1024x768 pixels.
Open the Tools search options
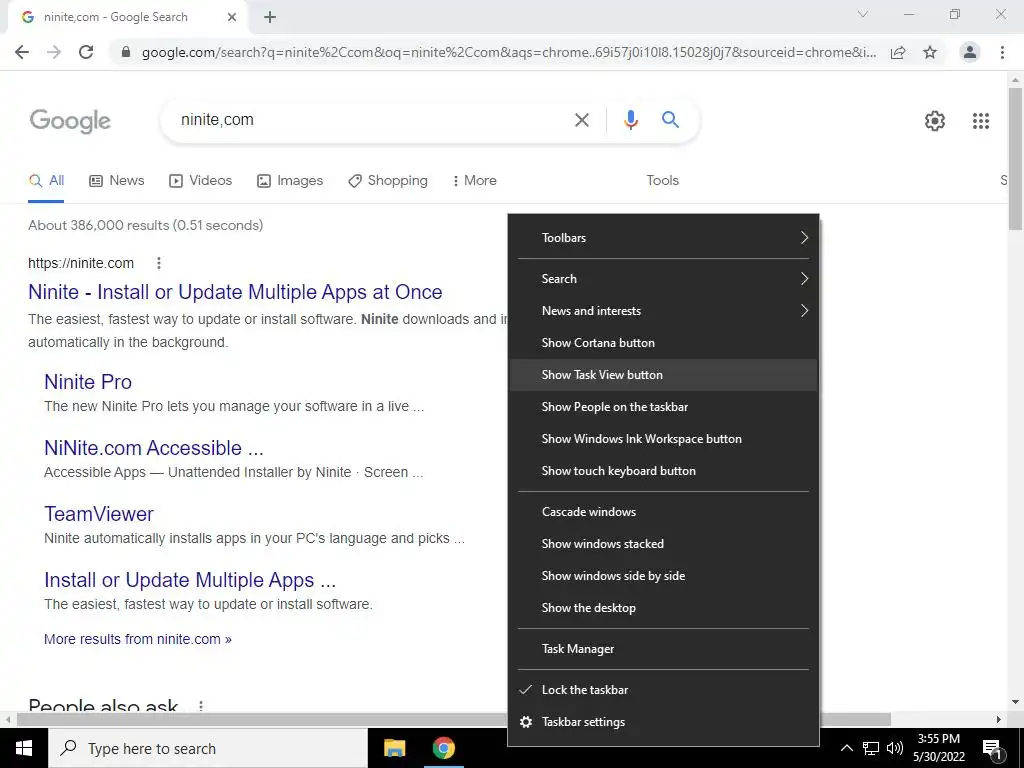pos(662,181)
